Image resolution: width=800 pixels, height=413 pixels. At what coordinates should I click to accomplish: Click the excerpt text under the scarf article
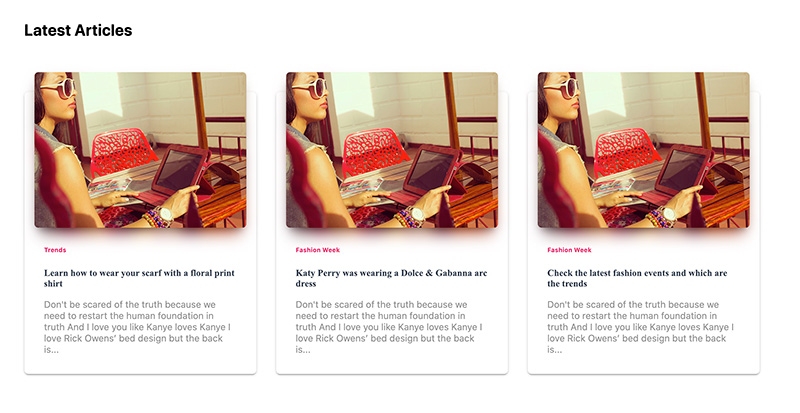pos(137,327)
